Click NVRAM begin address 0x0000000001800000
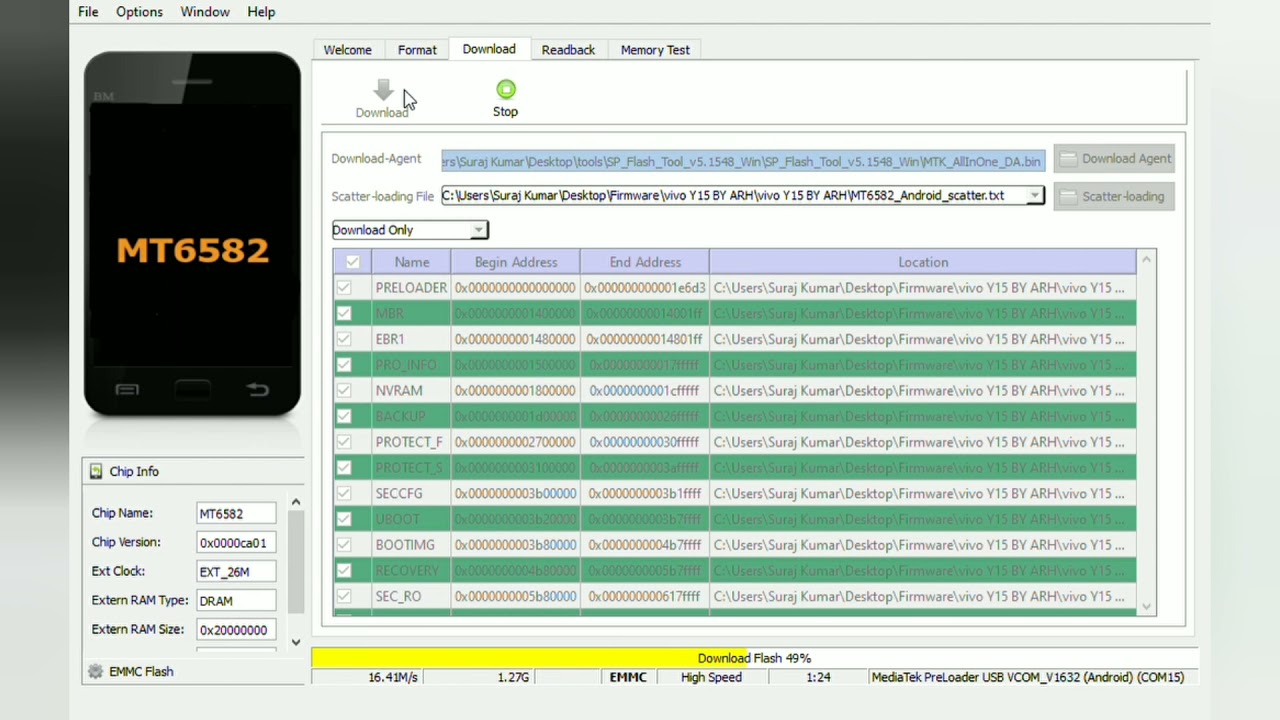The image size is (1280, 720). coord(515,391)
